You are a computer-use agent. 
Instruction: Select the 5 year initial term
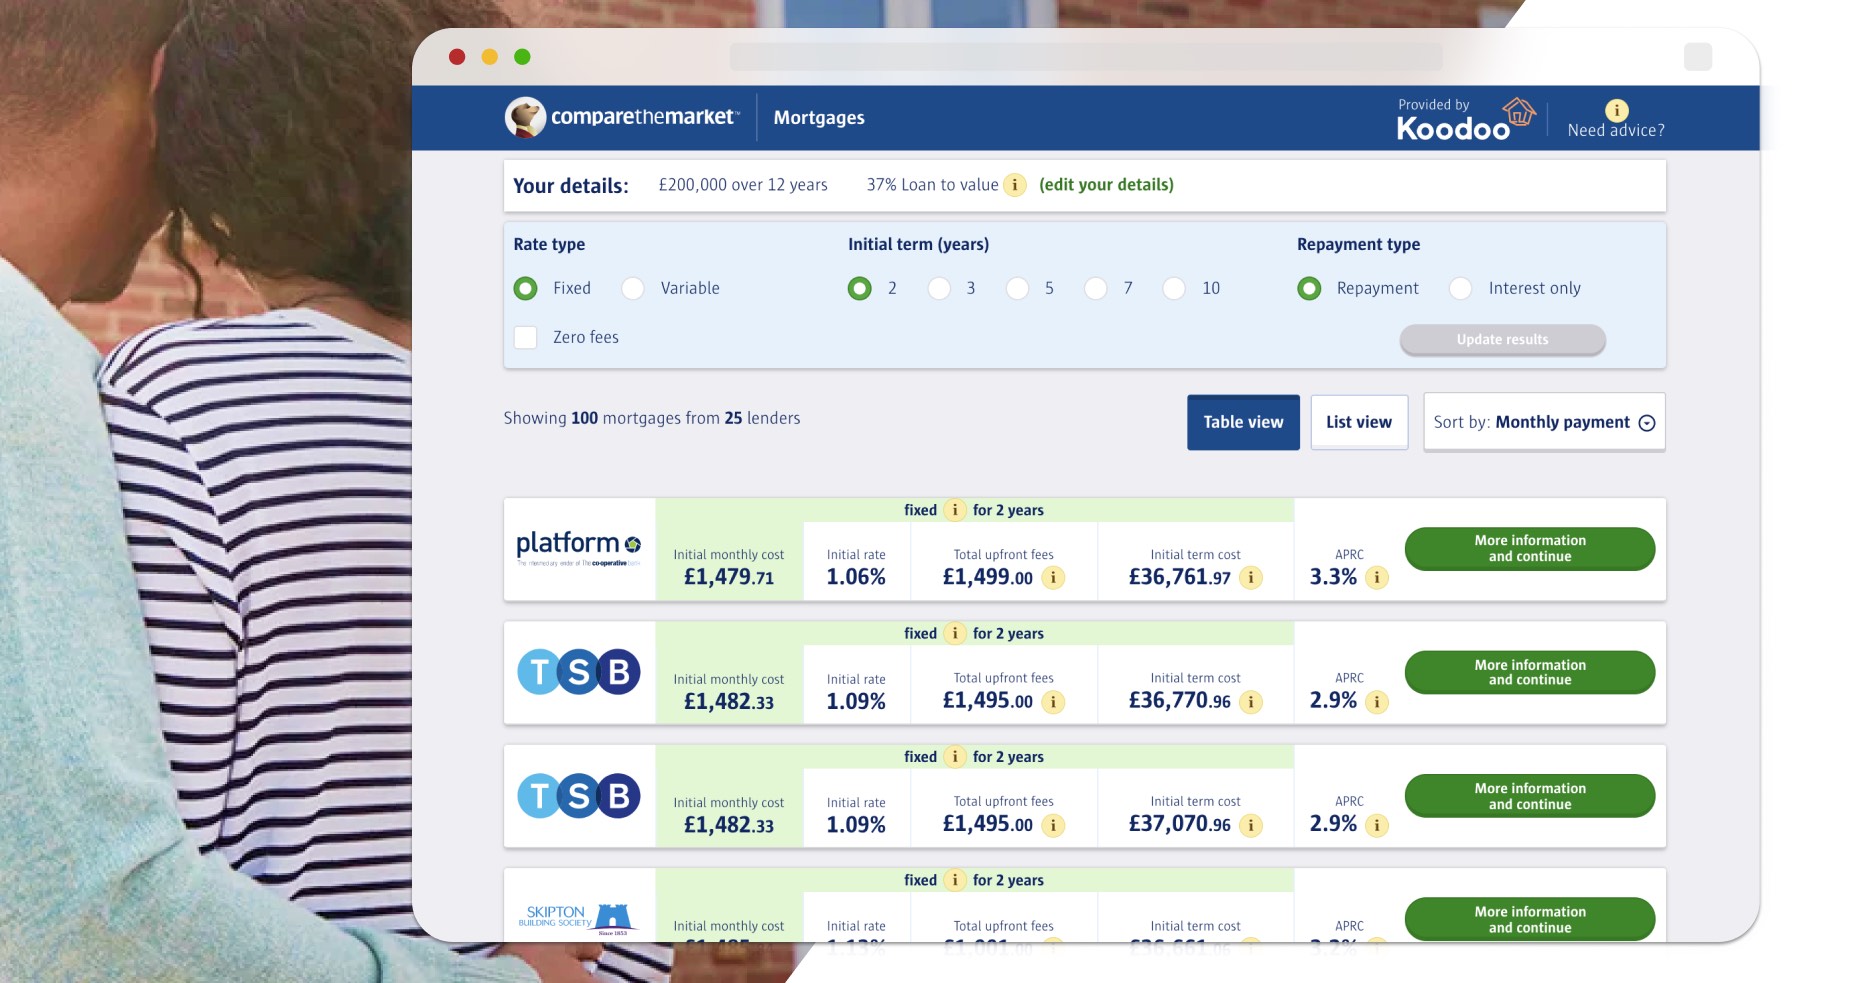(1017, 289)
